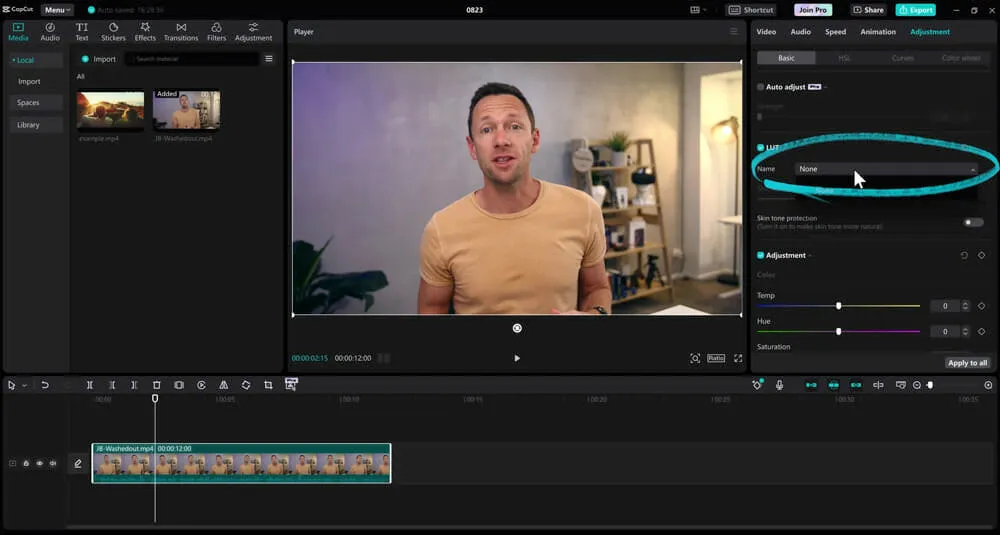Uncheck the Adjustment checkbox

point(761,255)
